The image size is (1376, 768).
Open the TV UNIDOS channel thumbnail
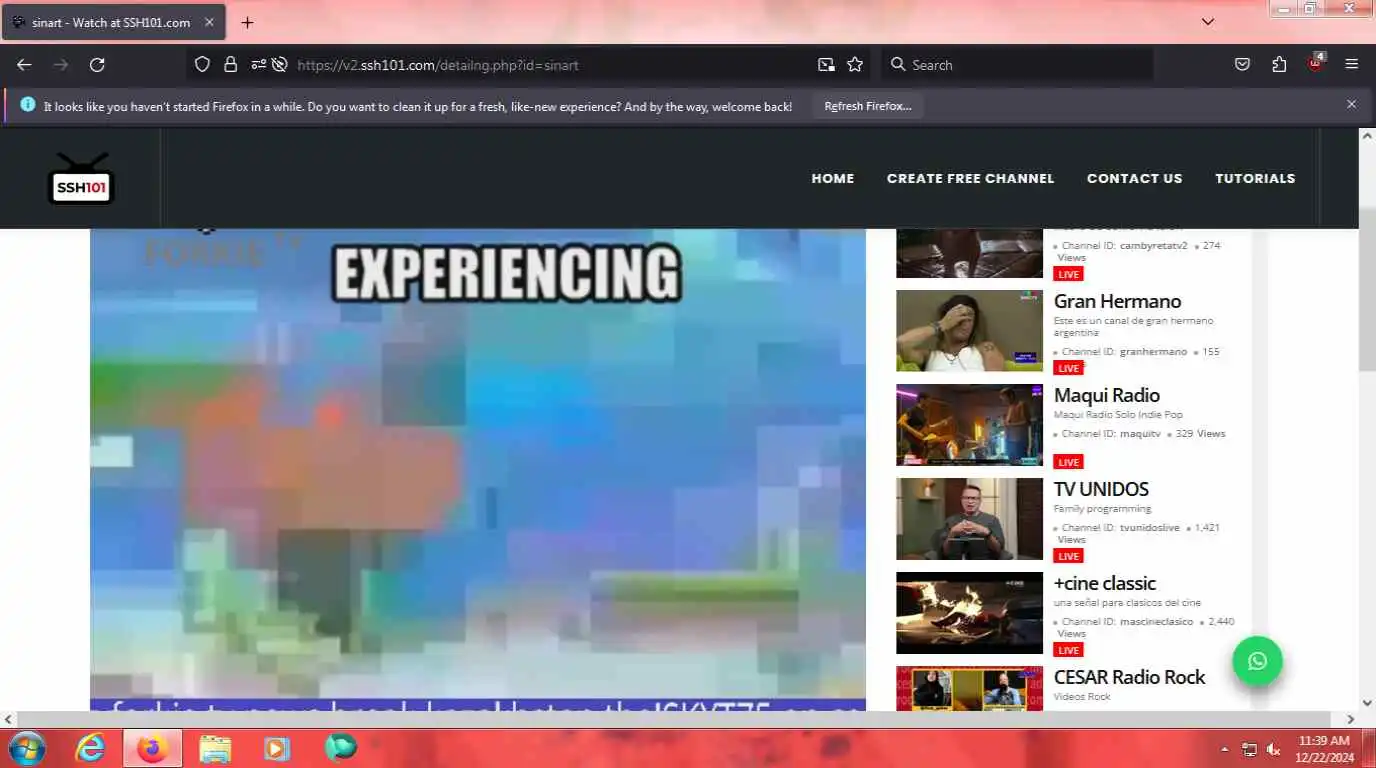point(969,519)
